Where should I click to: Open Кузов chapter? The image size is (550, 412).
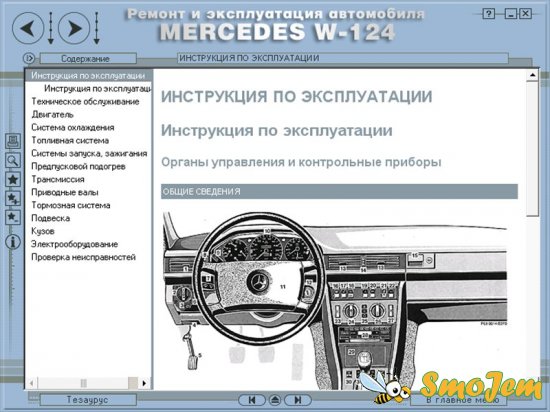43,231
